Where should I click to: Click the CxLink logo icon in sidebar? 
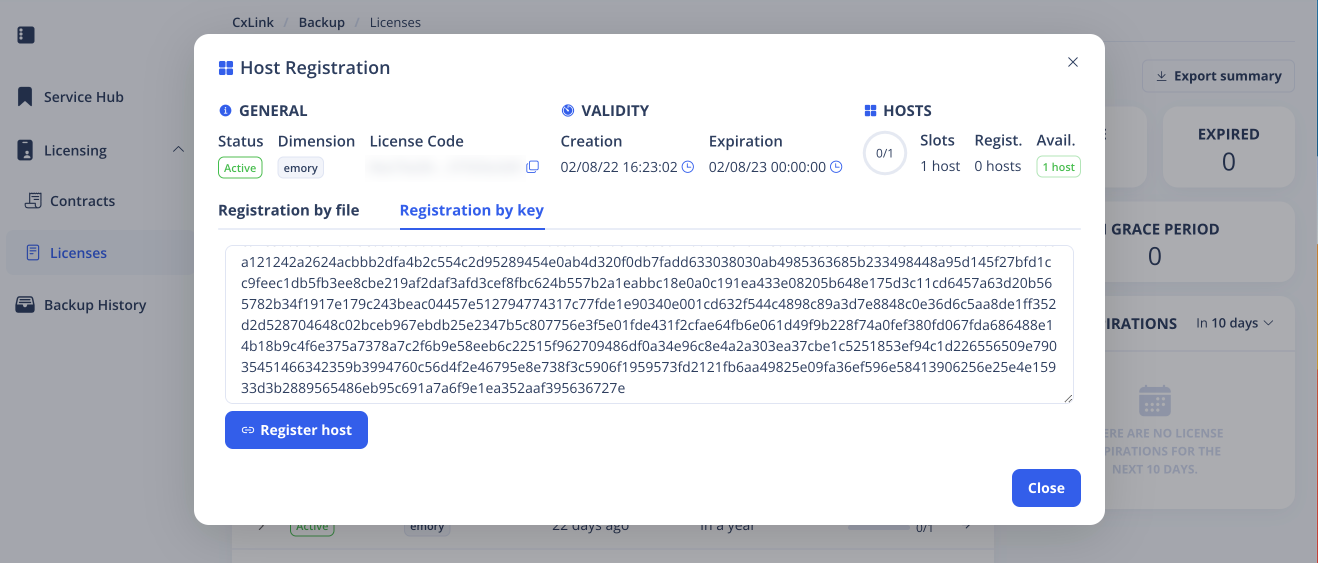point(26,35)
